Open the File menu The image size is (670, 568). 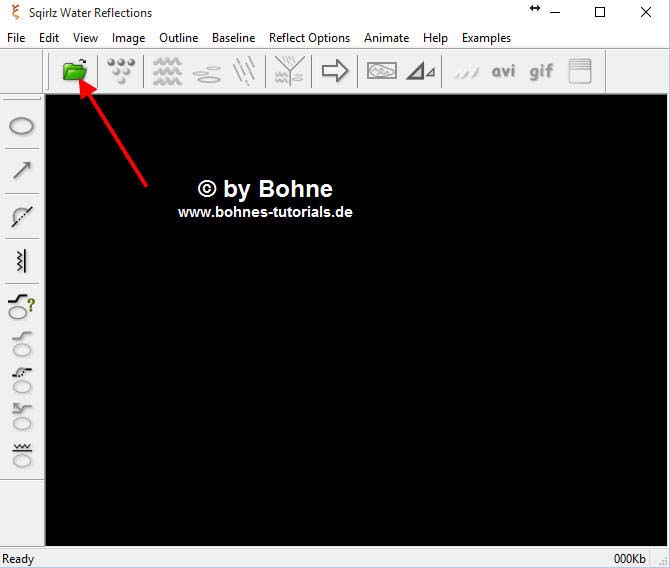click(x=16, y=38)
